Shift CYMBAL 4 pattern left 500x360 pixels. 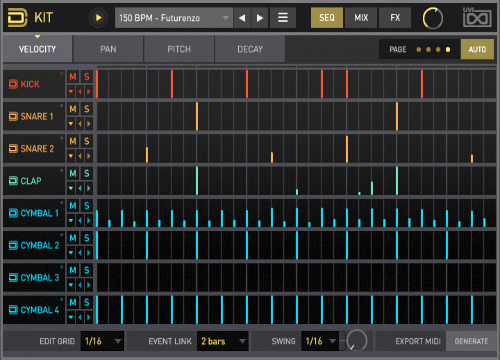(x=80, y=317)
